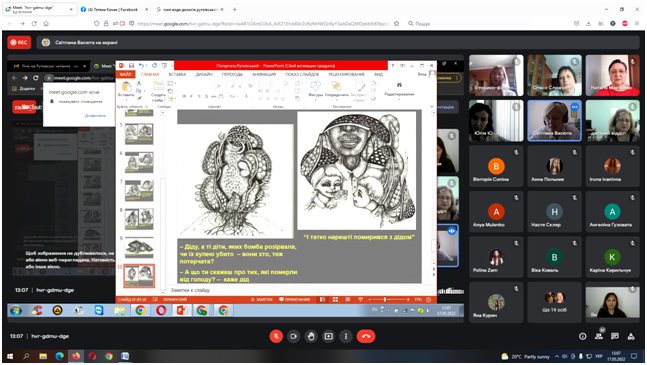Toggle Normal view button in status bar

click(x=323, y=299)
